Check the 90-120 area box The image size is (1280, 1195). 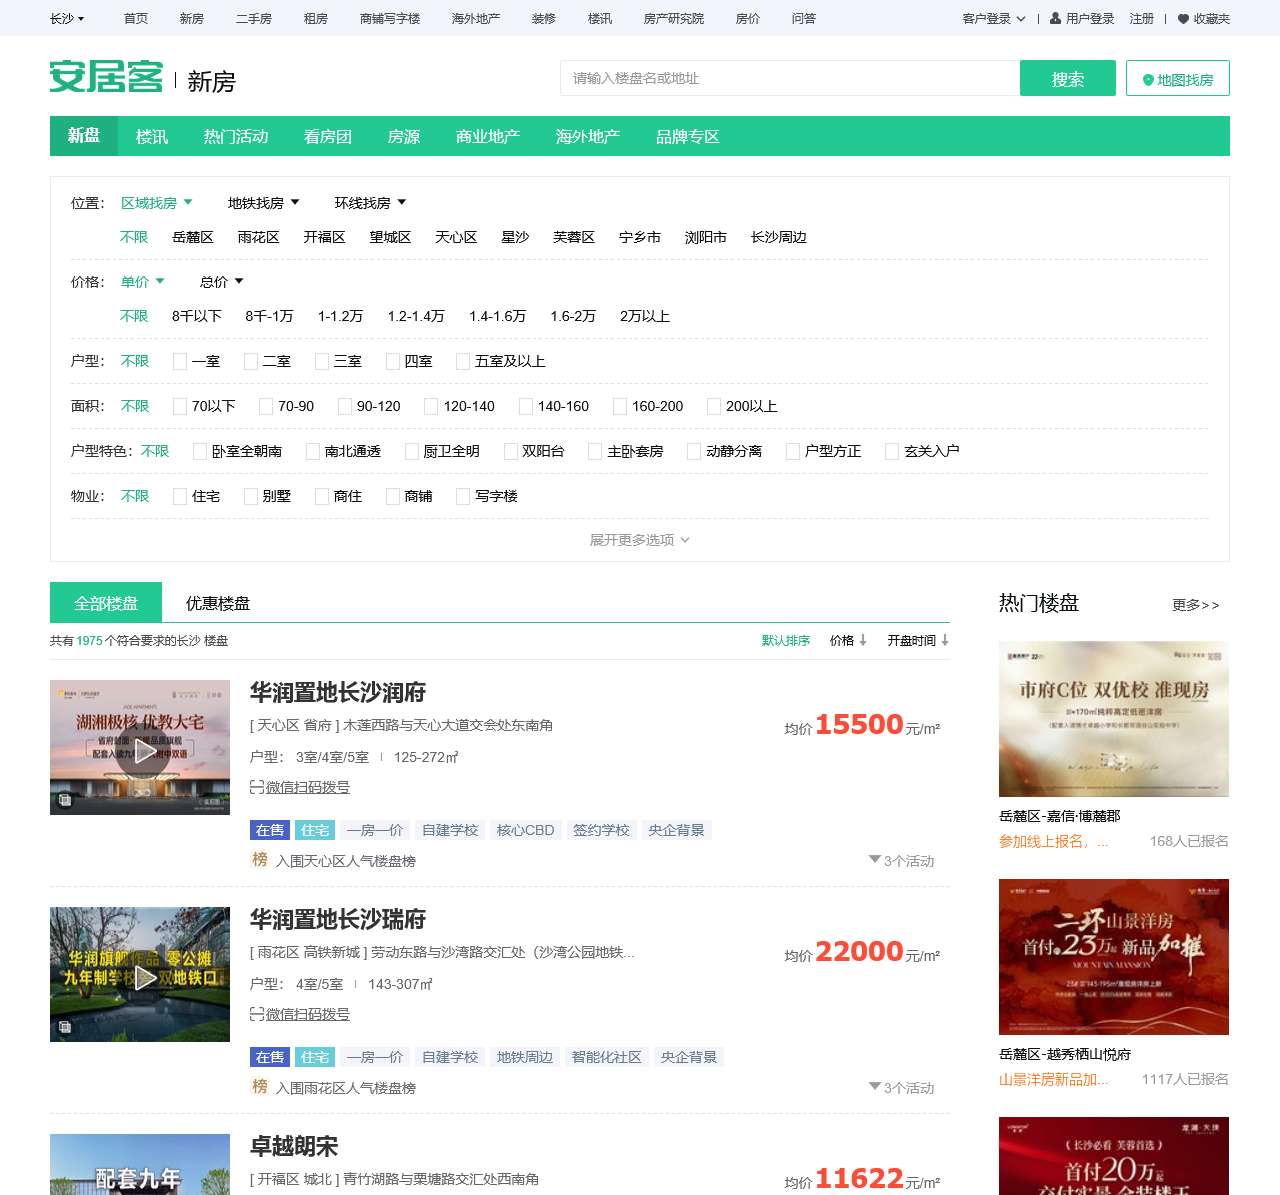[345, 406]
